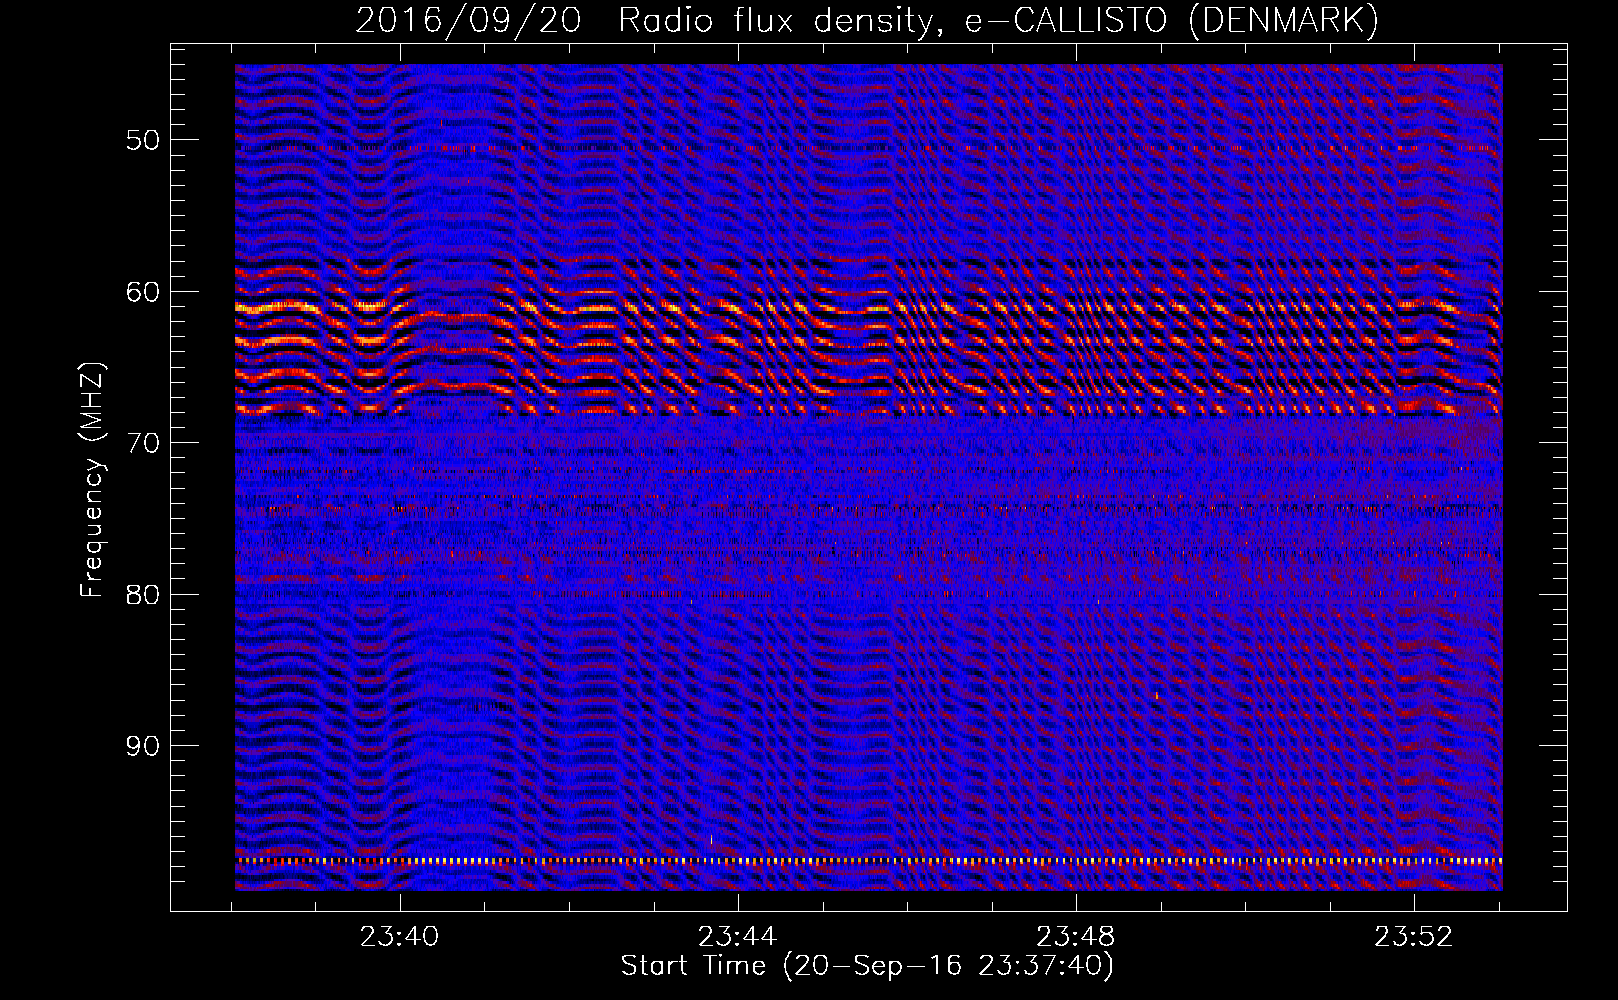Click the "23:44" time tick label

coord(738,937)
